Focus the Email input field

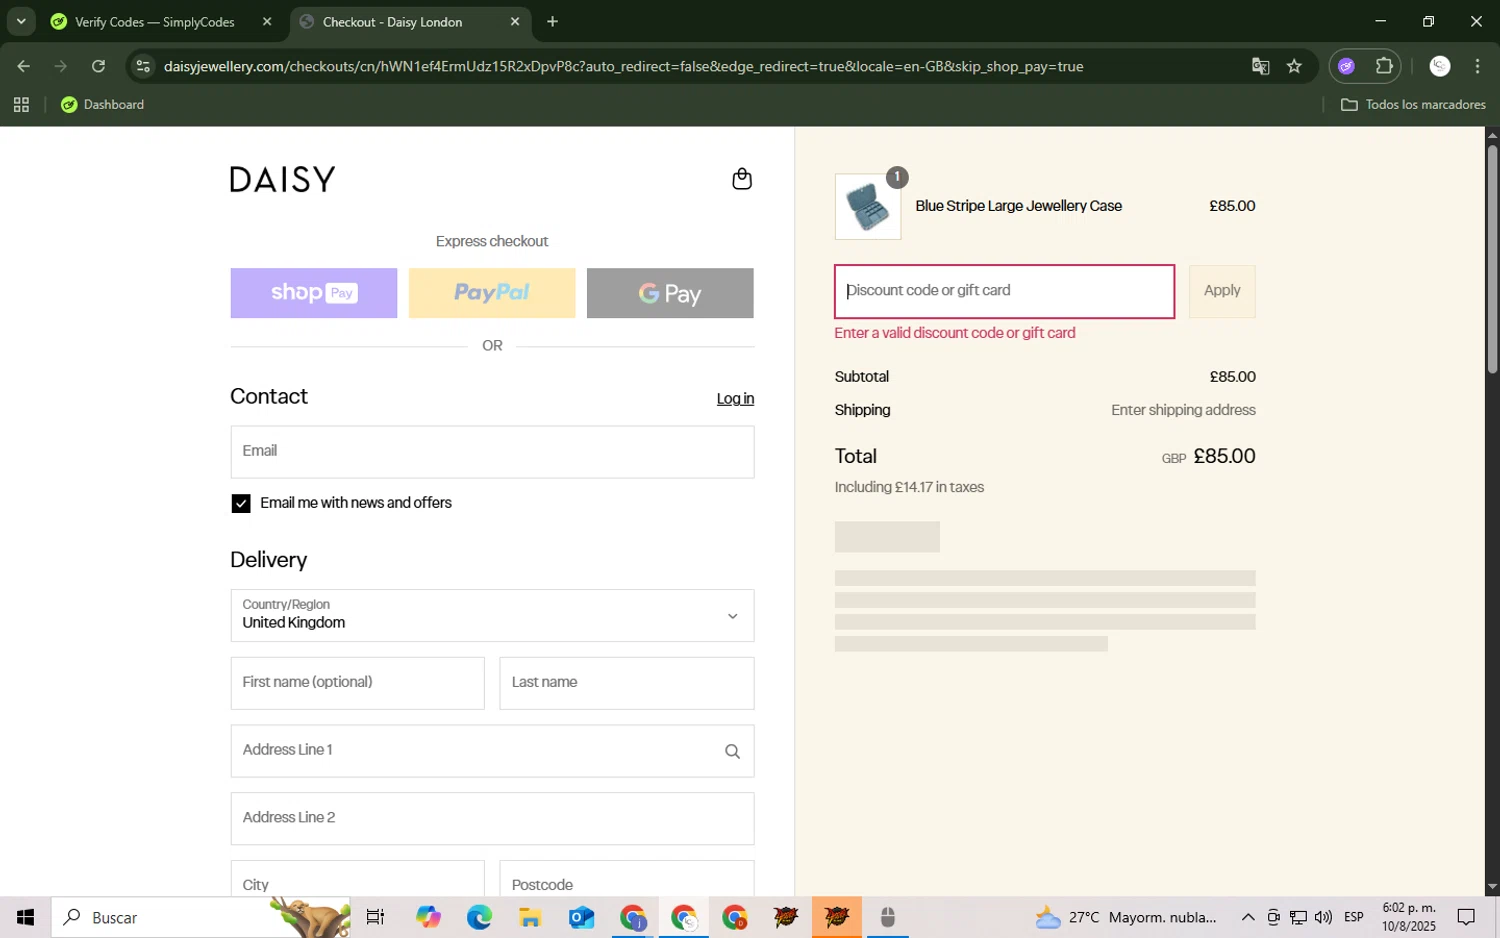(492, 452)
